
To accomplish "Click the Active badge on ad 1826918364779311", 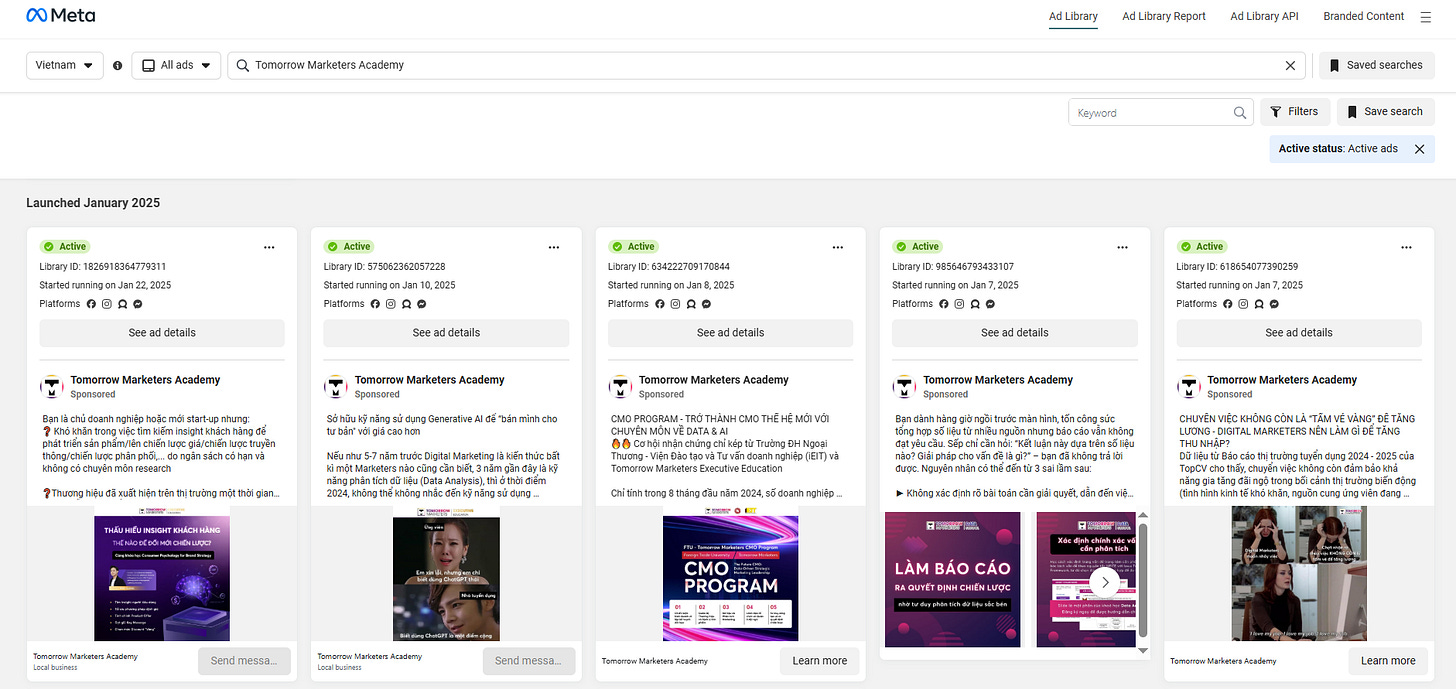I will 66,246.
